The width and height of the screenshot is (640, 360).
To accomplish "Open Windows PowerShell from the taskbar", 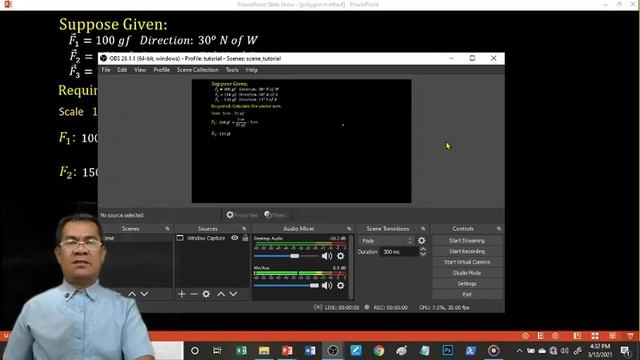I will pyautogui.click(x=470, y=351).
